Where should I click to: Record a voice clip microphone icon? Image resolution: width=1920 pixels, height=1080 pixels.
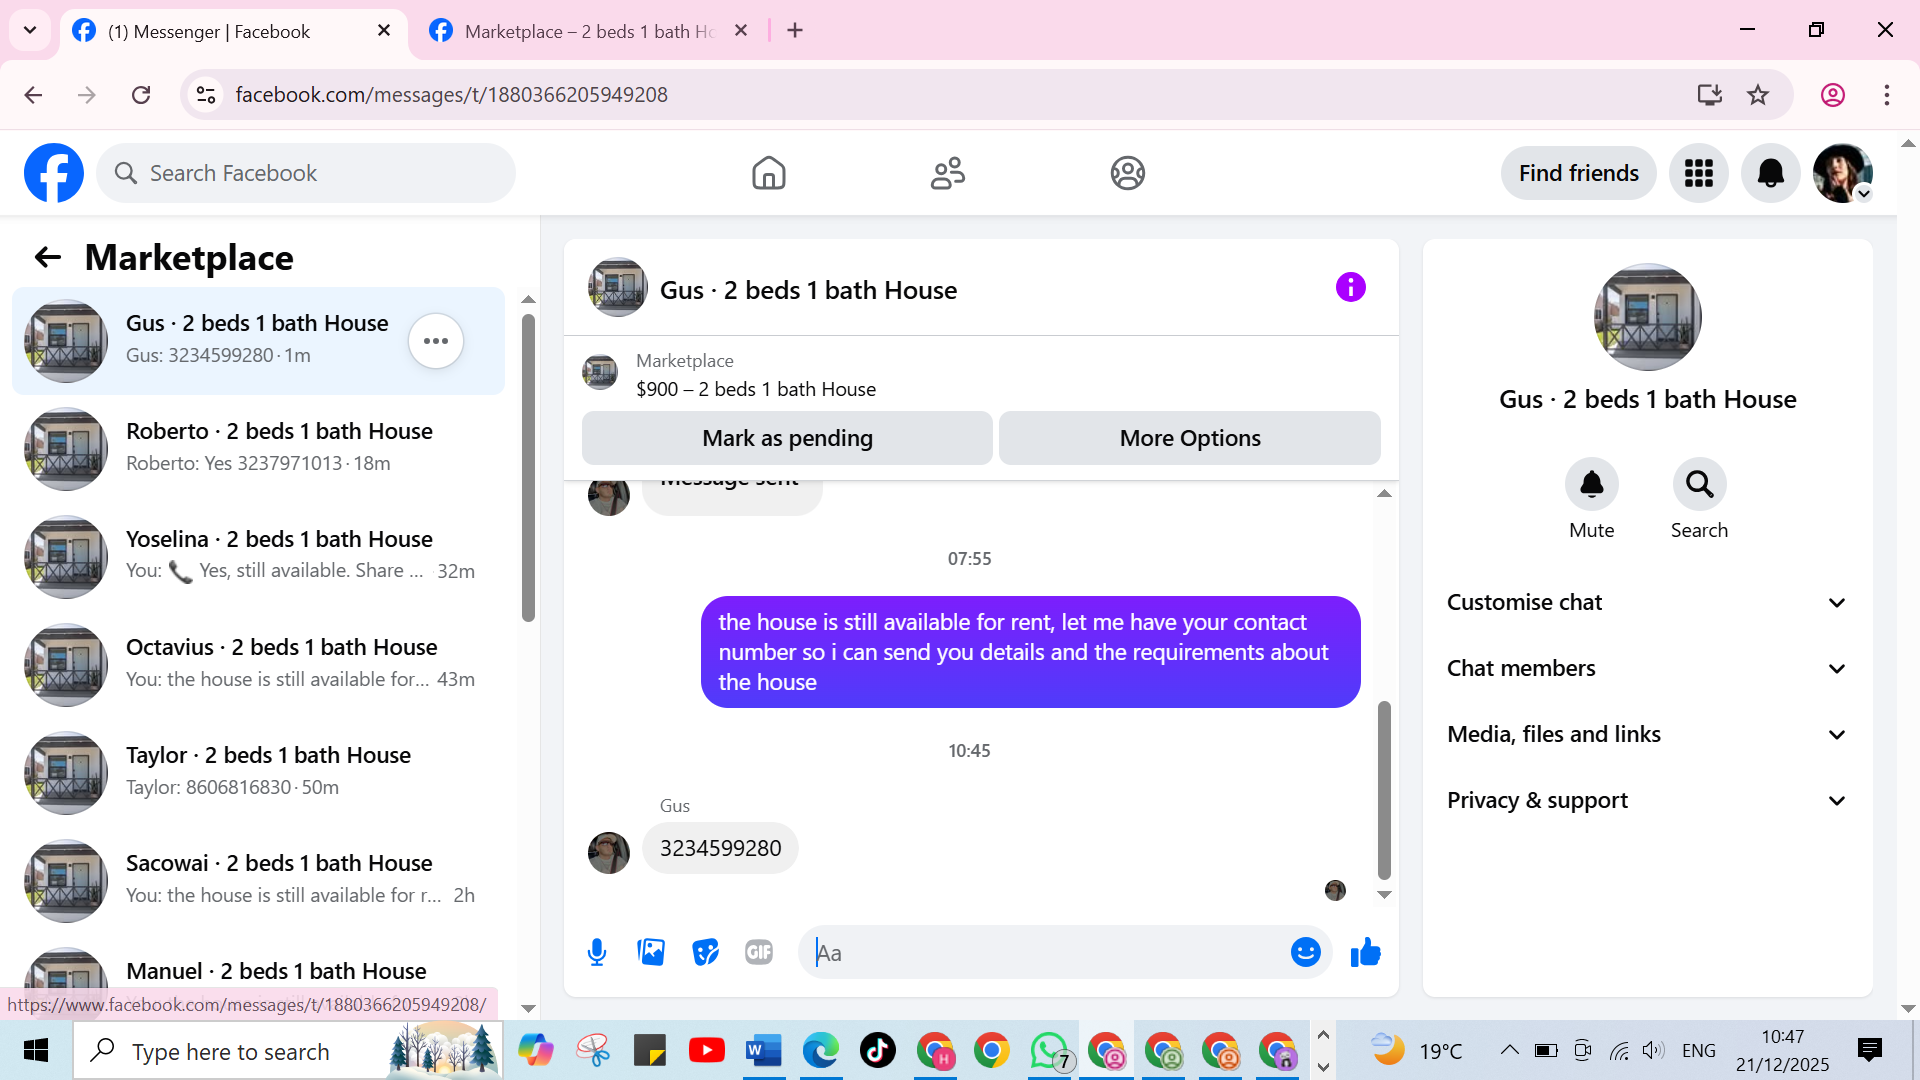(597, 953)
